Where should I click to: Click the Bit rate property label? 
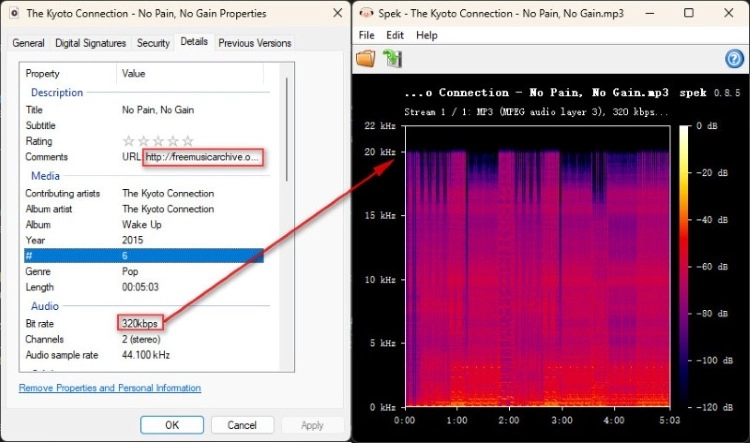point(40,323)
